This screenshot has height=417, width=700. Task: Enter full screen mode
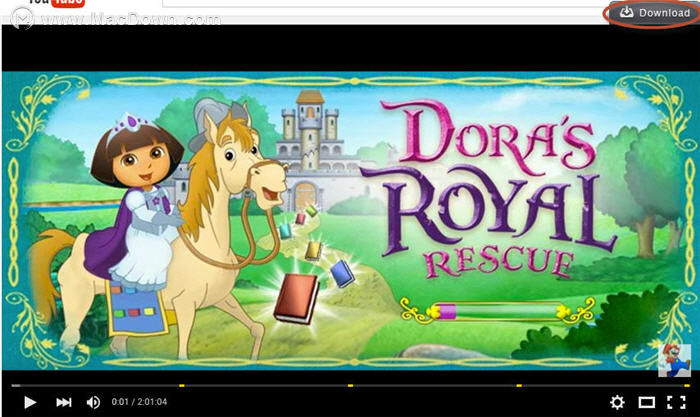pos(676,402)
